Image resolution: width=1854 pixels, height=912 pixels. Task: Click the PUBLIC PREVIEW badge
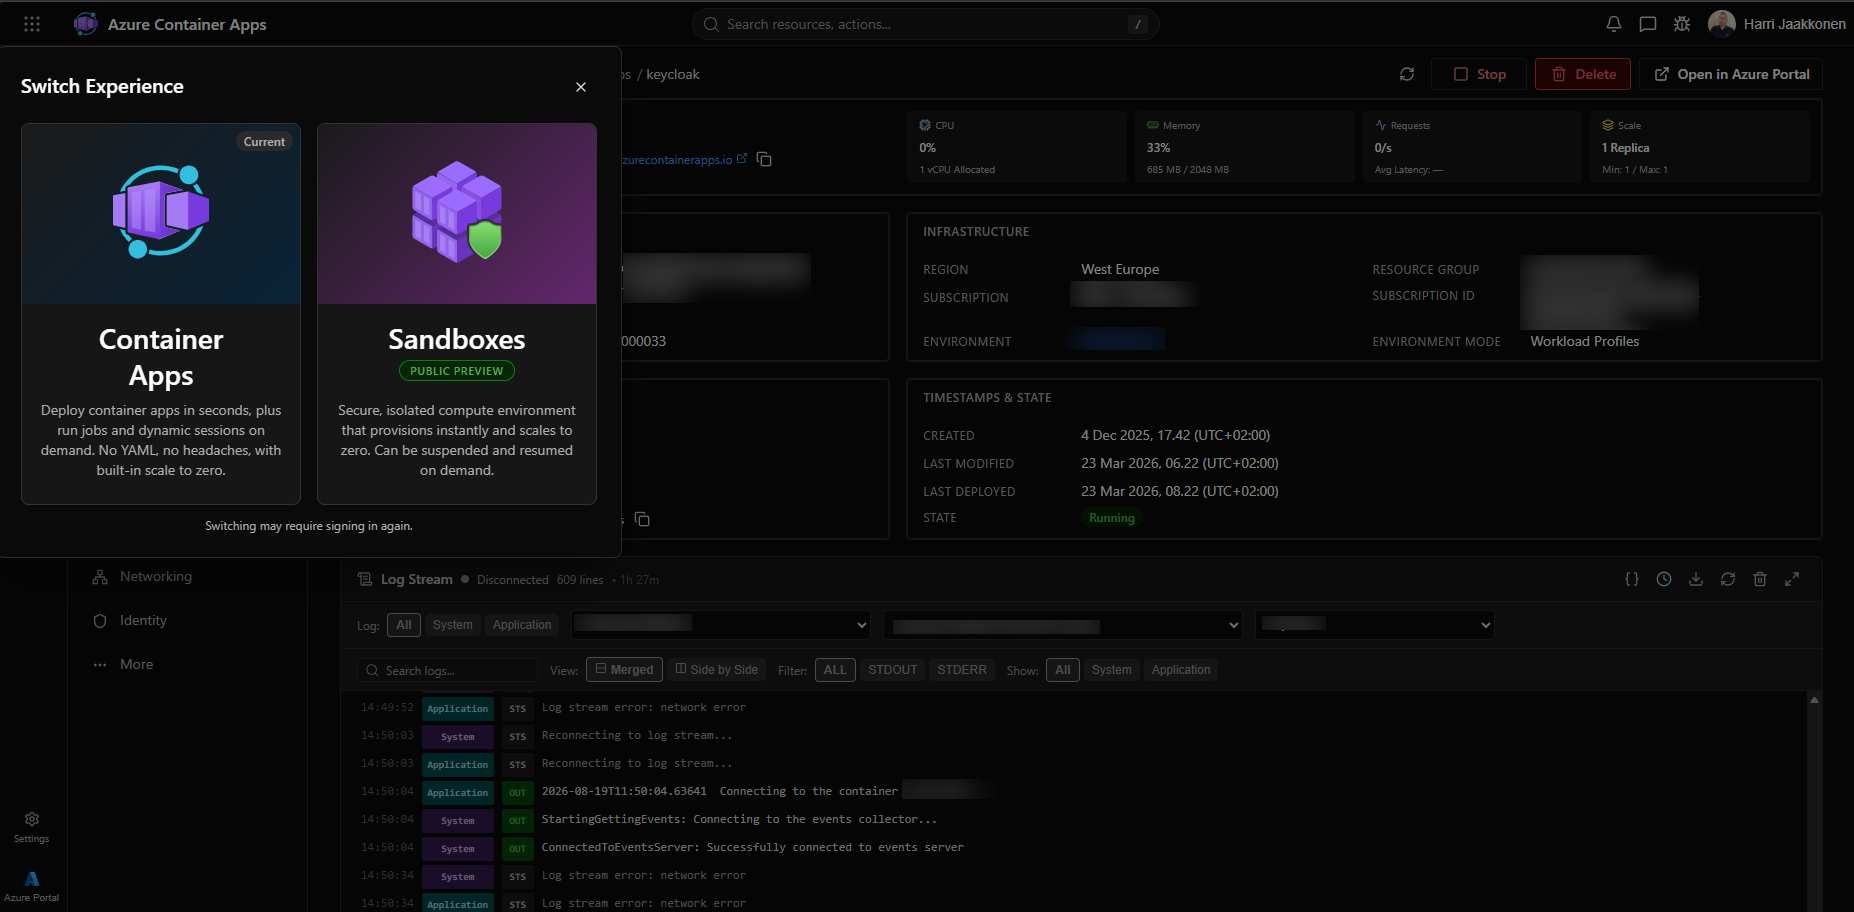[457, 371]
